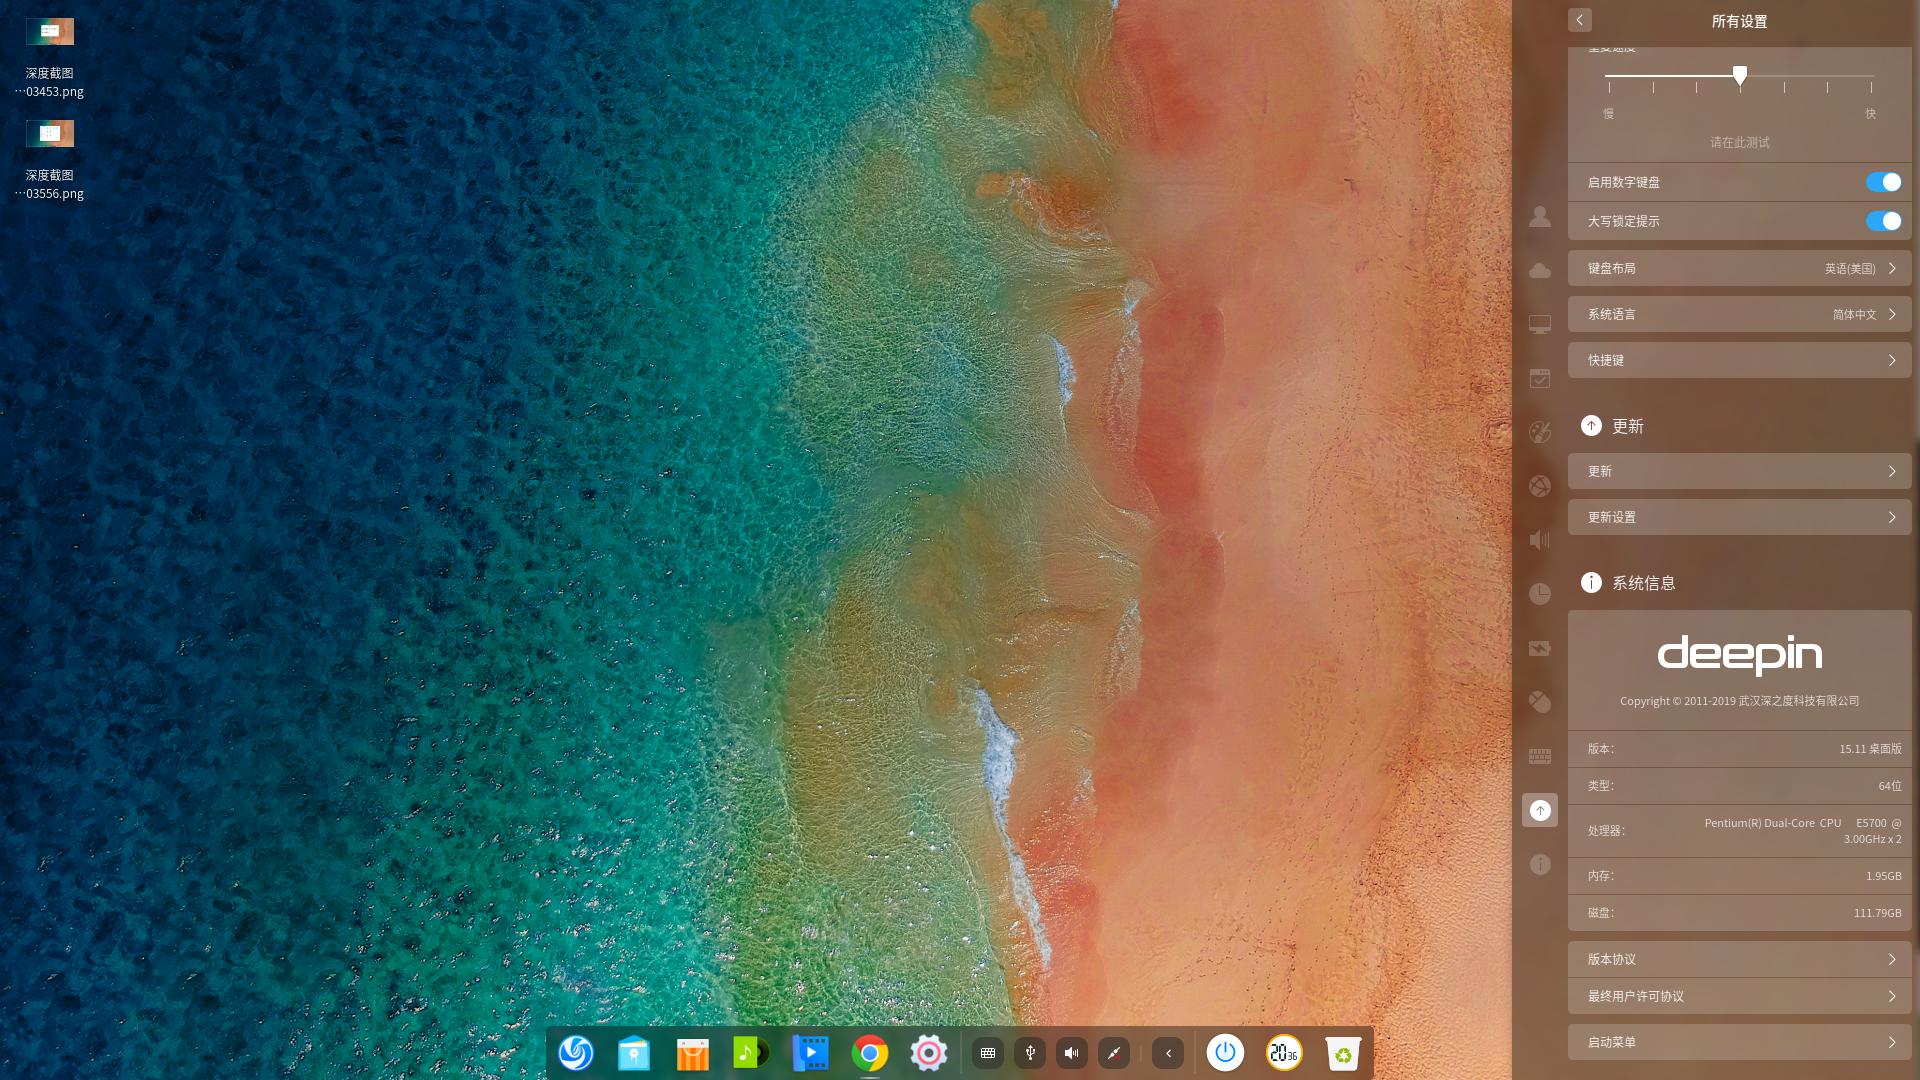Click the back arrow button in settings header
Image resolution: width=1920 pixels, height=1080 pixels.
click(1580, 20)
